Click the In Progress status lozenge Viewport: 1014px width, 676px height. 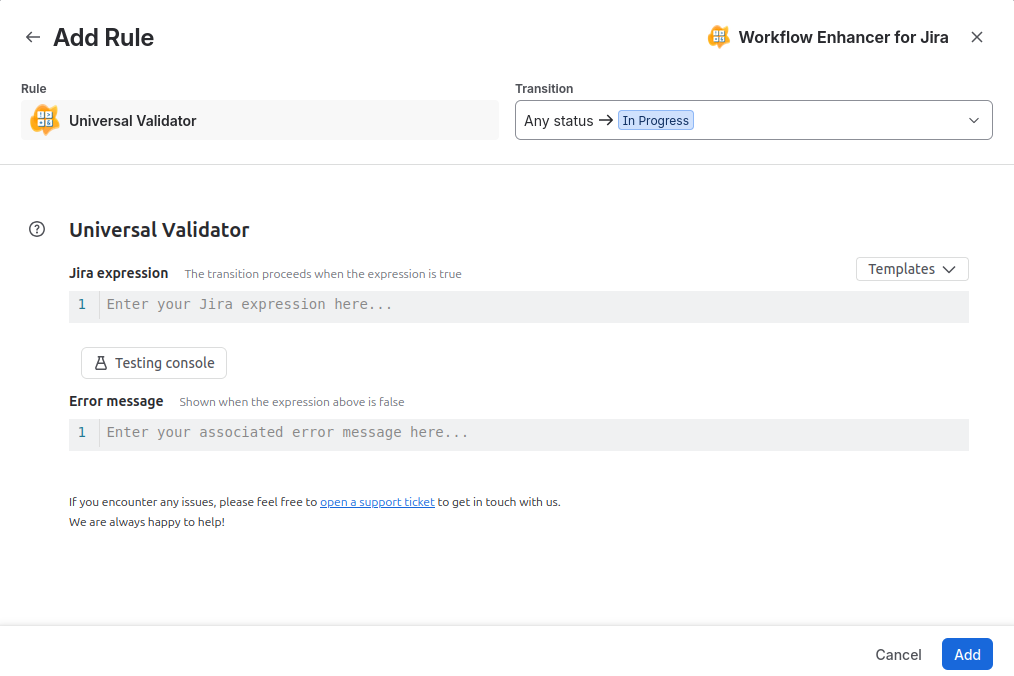(x=656, y=120)
